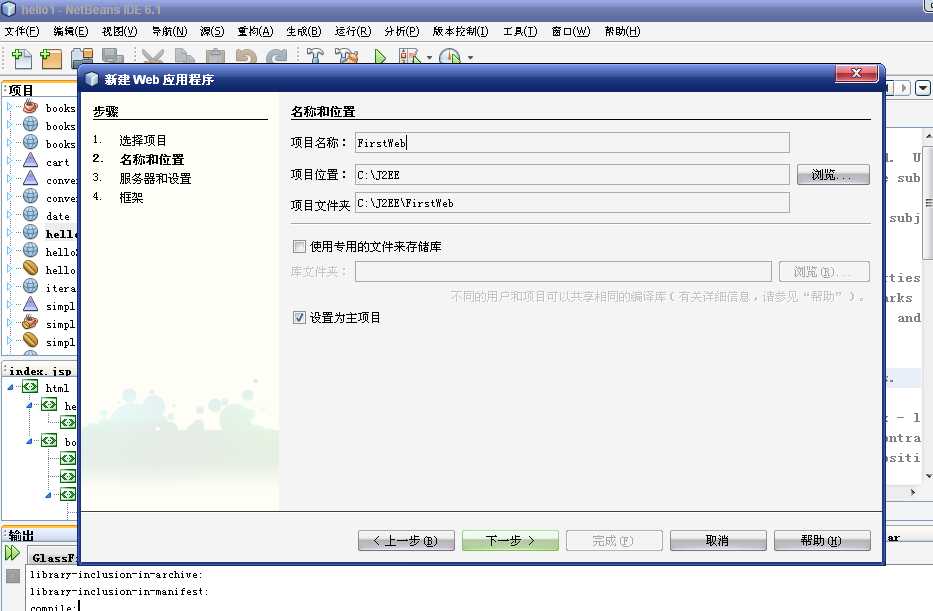Open the 帮助(H) menu

pos(622,31)
